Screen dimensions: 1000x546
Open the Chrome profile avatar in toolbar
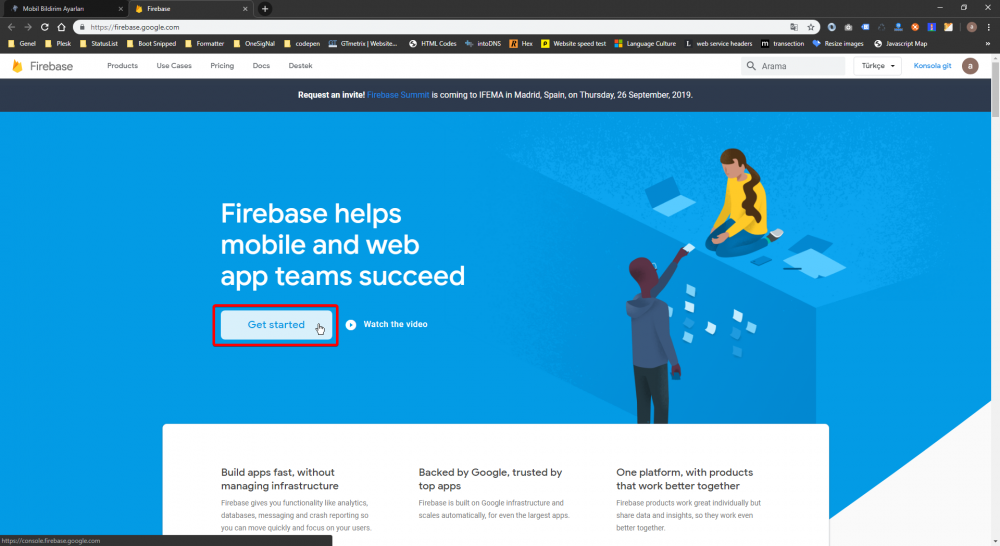[971, 27]
